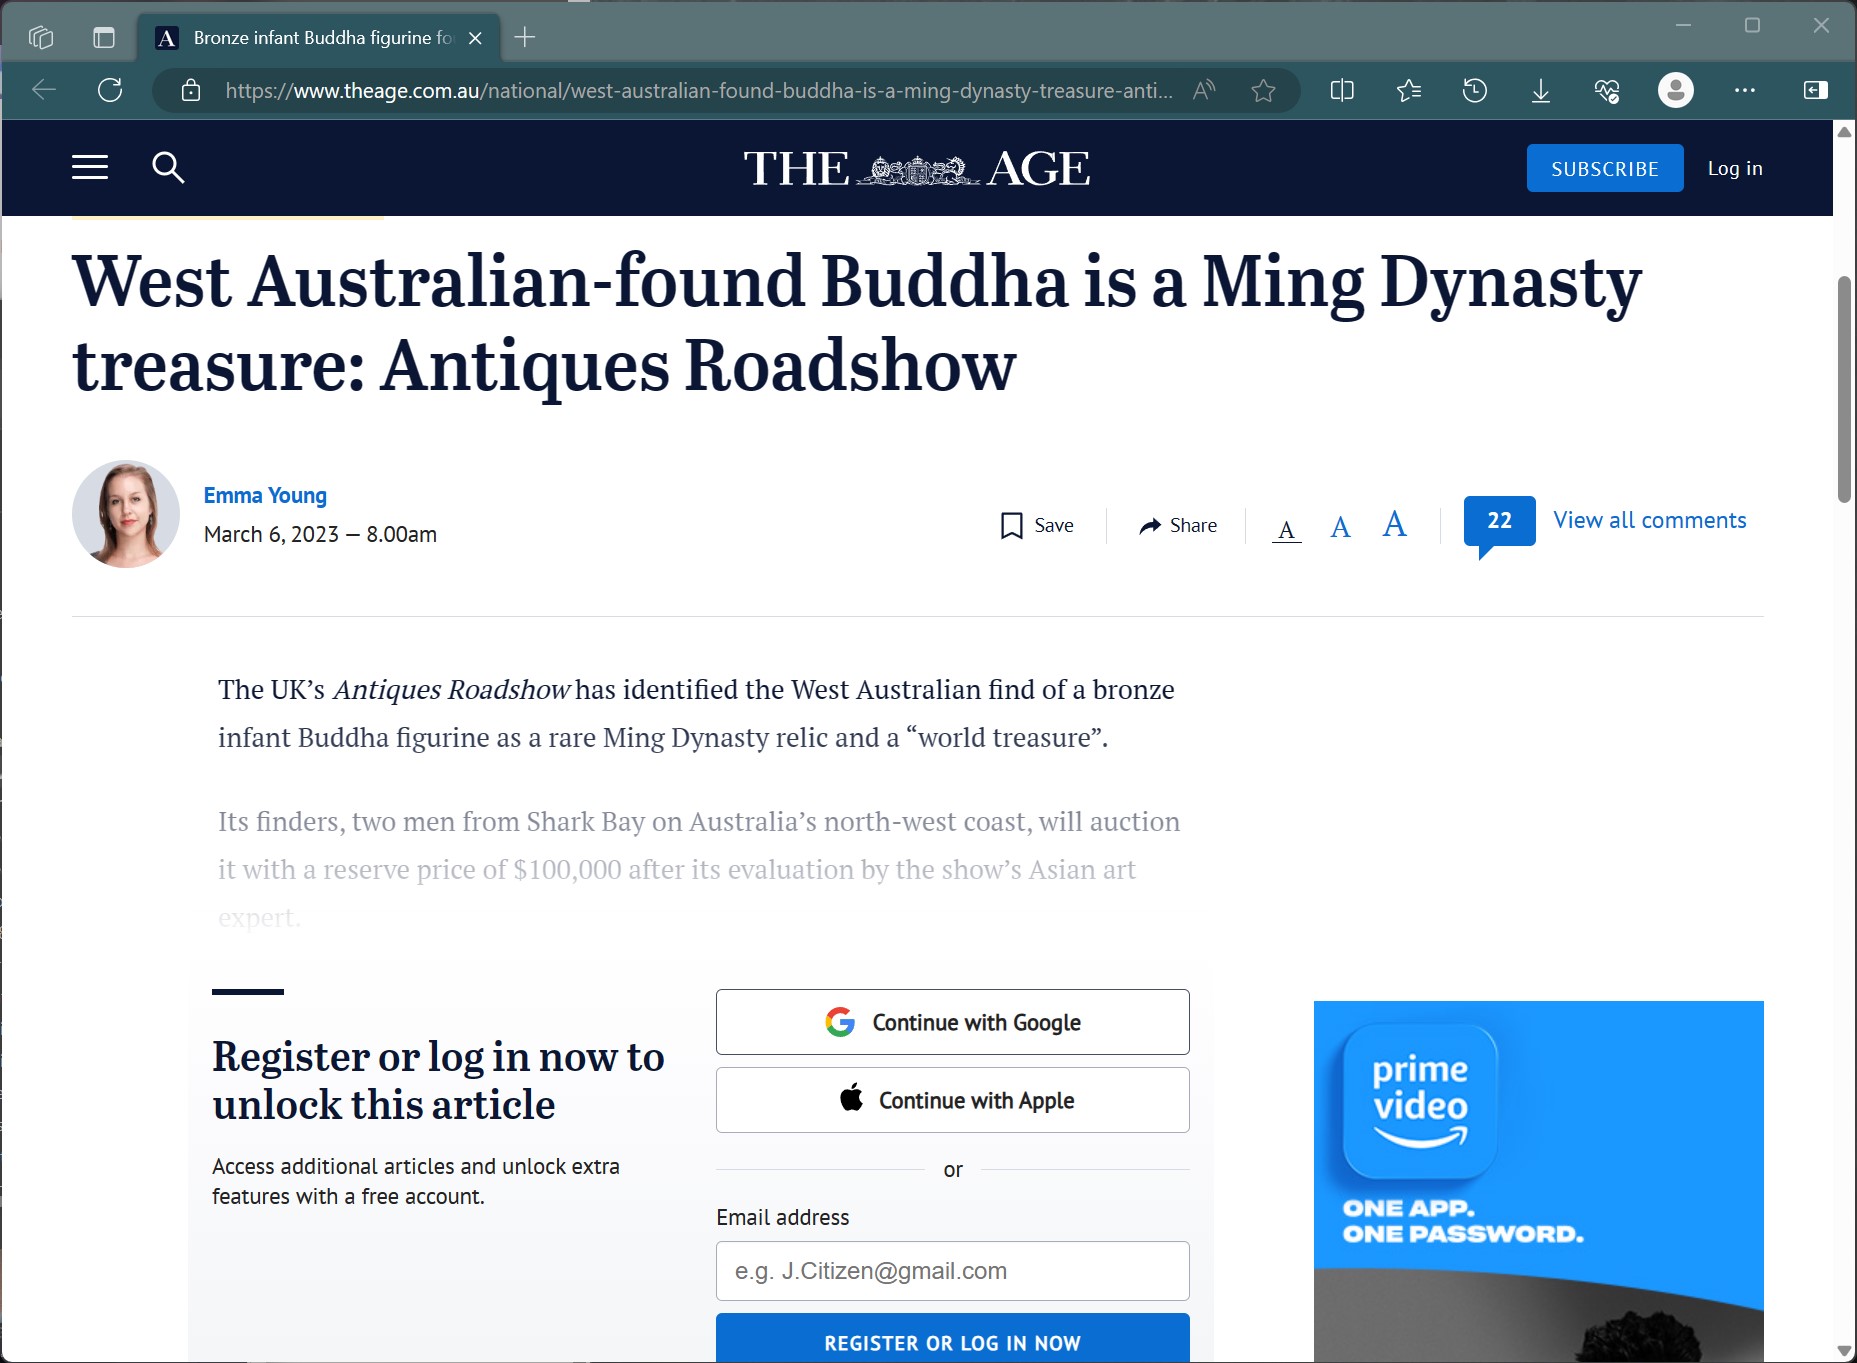The height and width of the screenshot is (1363, 1857).
Task: Open the Prime Video advertisement
Action: pyautogui.click(x=1538, y=1181)
